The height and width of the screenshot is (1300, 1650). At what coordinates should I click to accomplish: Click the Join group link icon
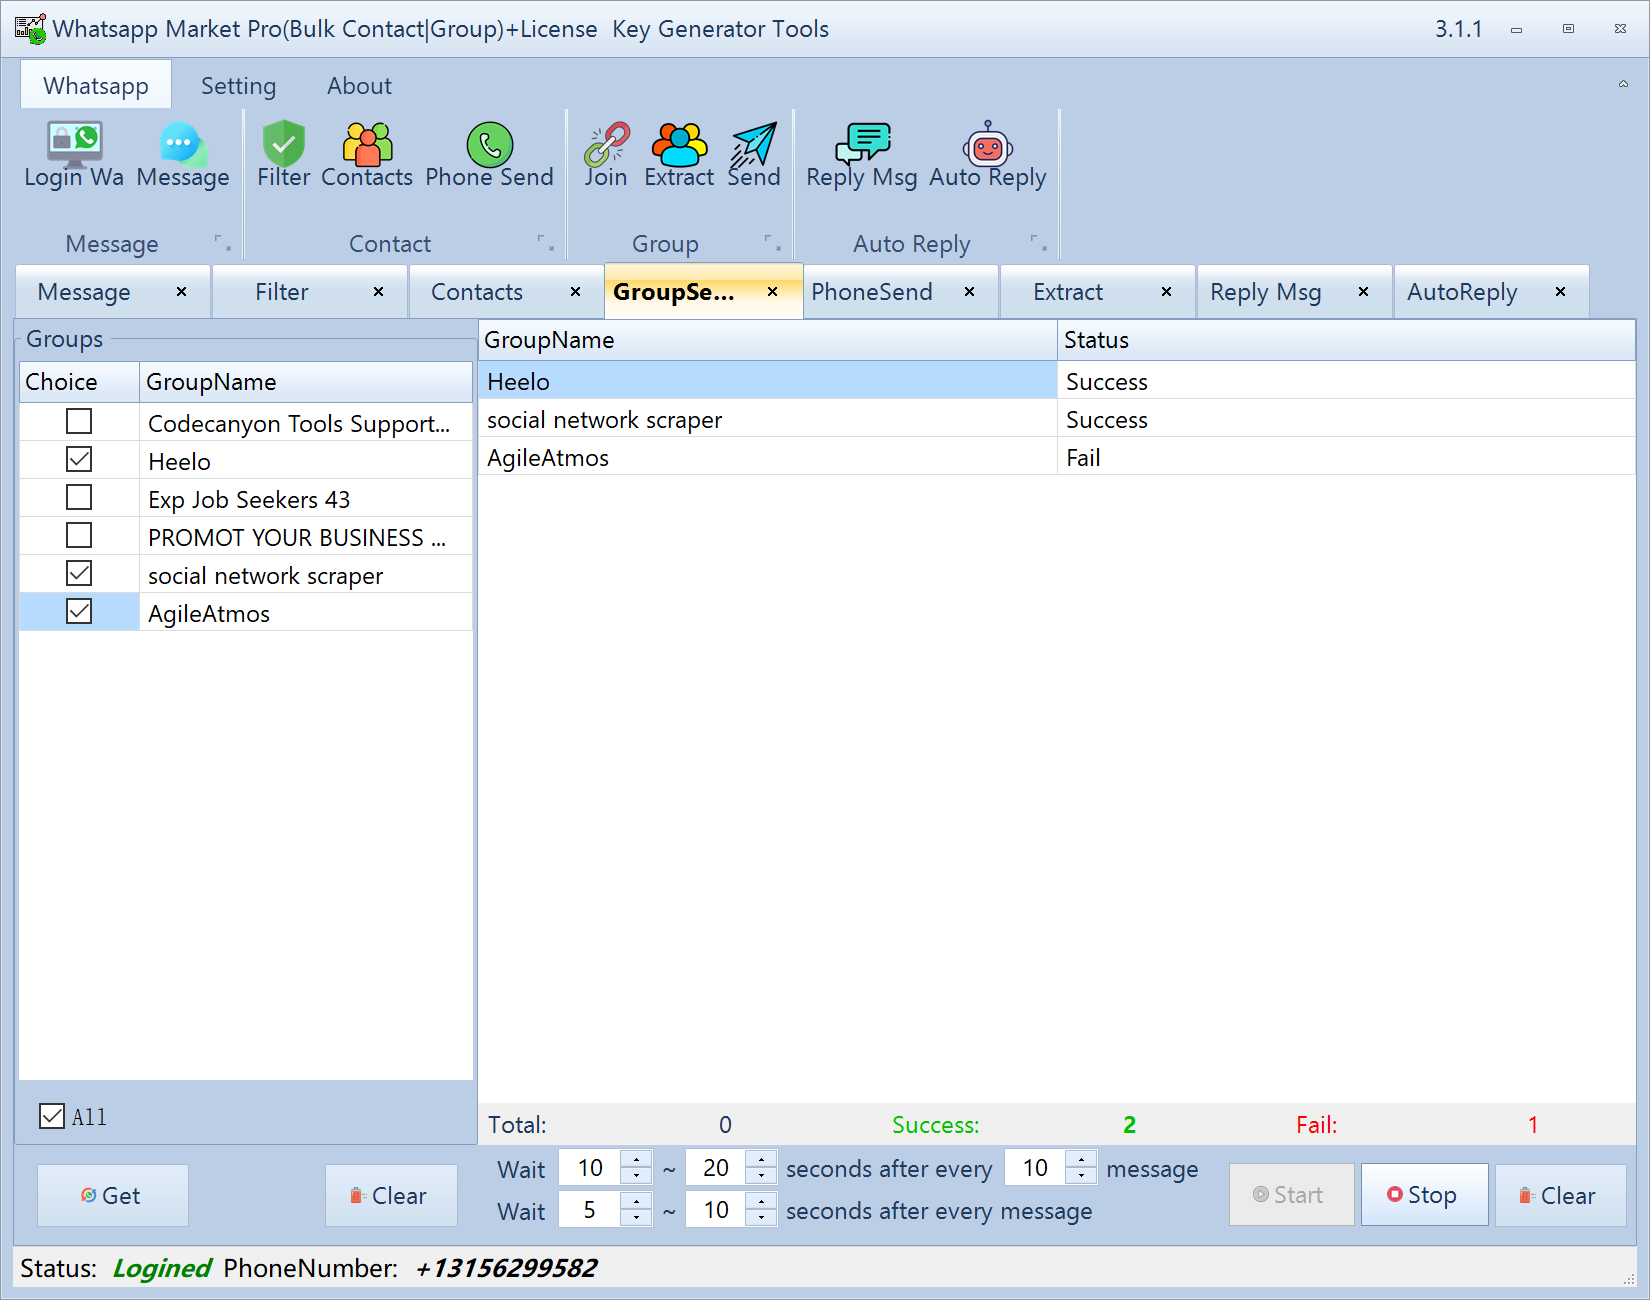606,155
